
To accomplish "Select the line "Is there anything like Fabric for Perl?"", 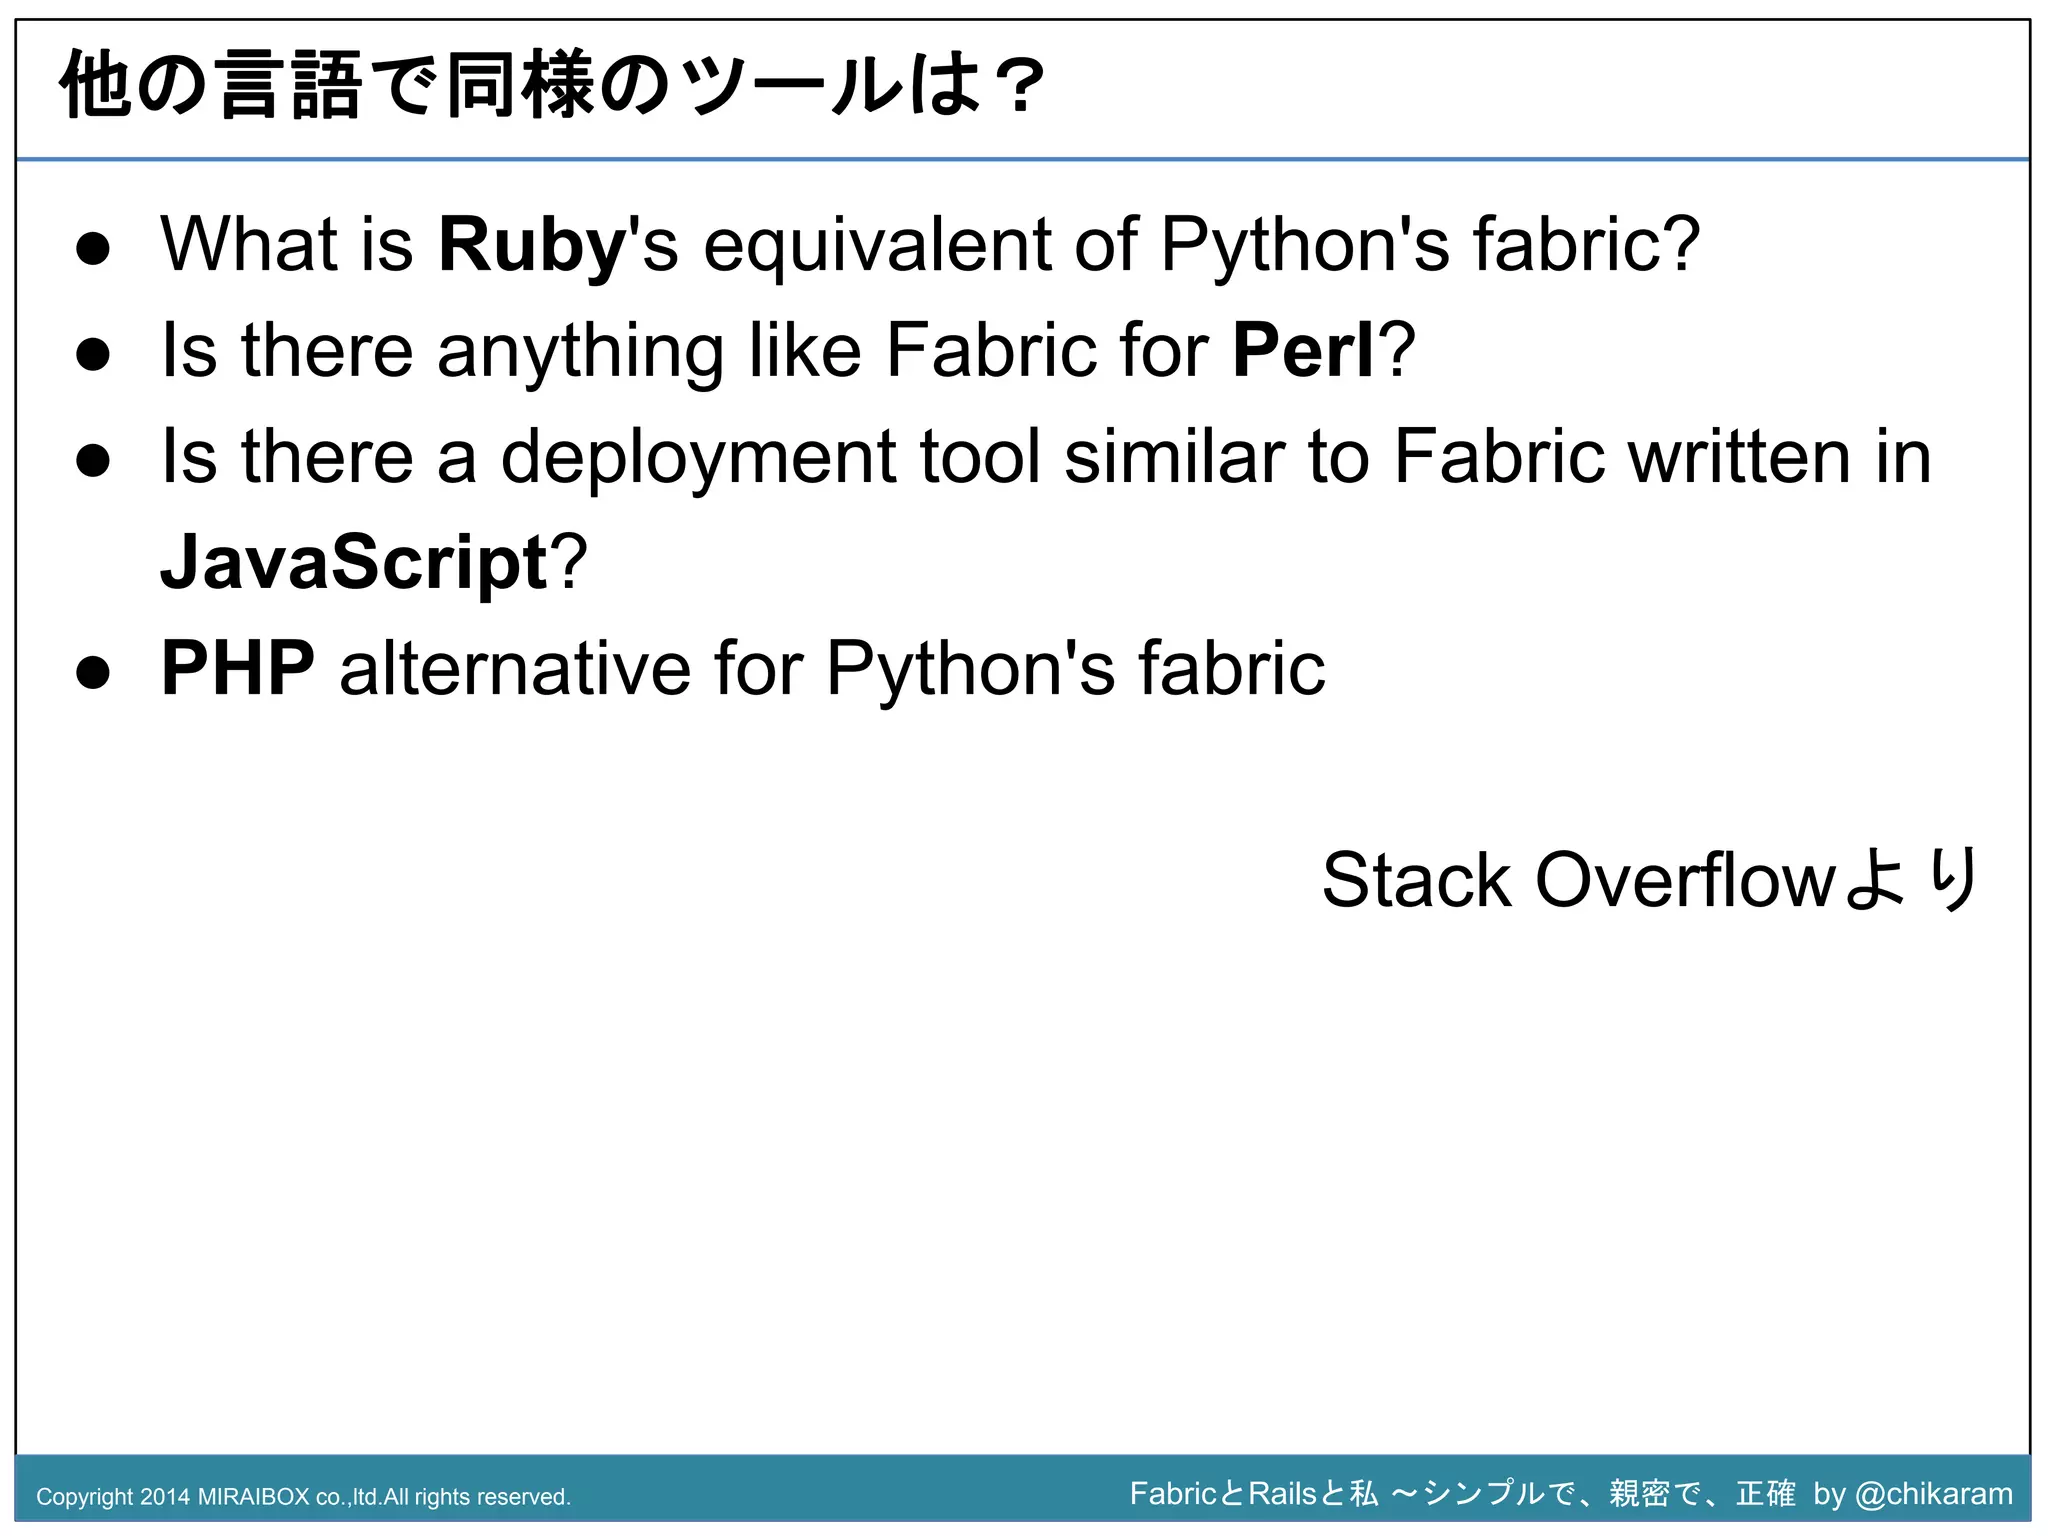I will click(x=788, y=351).
